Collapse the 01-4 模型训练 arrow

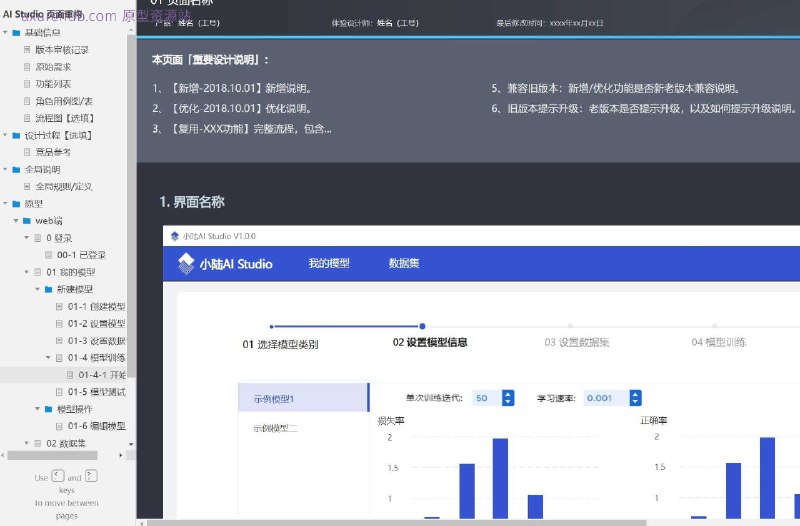[48, 357]
